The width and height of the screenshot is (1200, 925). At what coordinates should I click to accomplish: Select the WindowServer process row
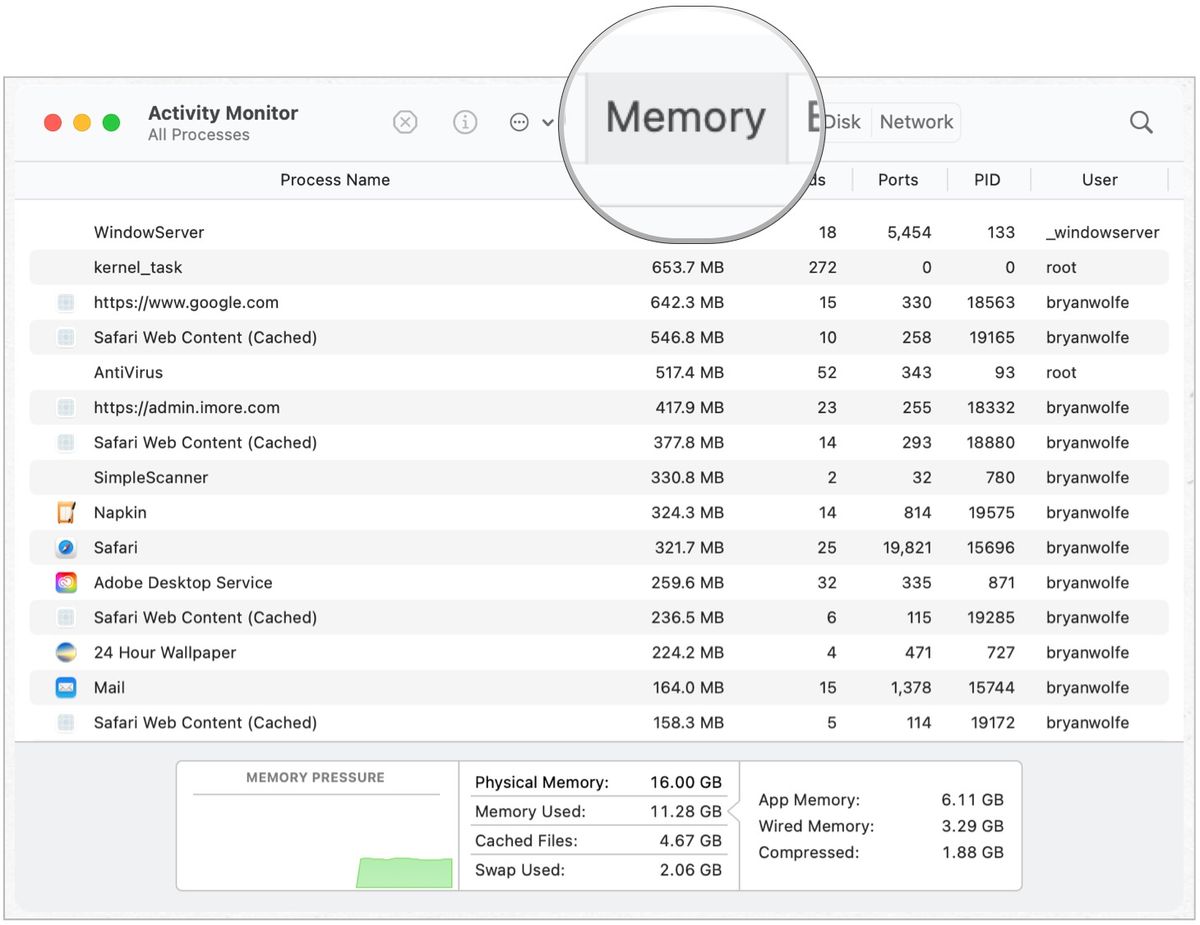(400, 232)
